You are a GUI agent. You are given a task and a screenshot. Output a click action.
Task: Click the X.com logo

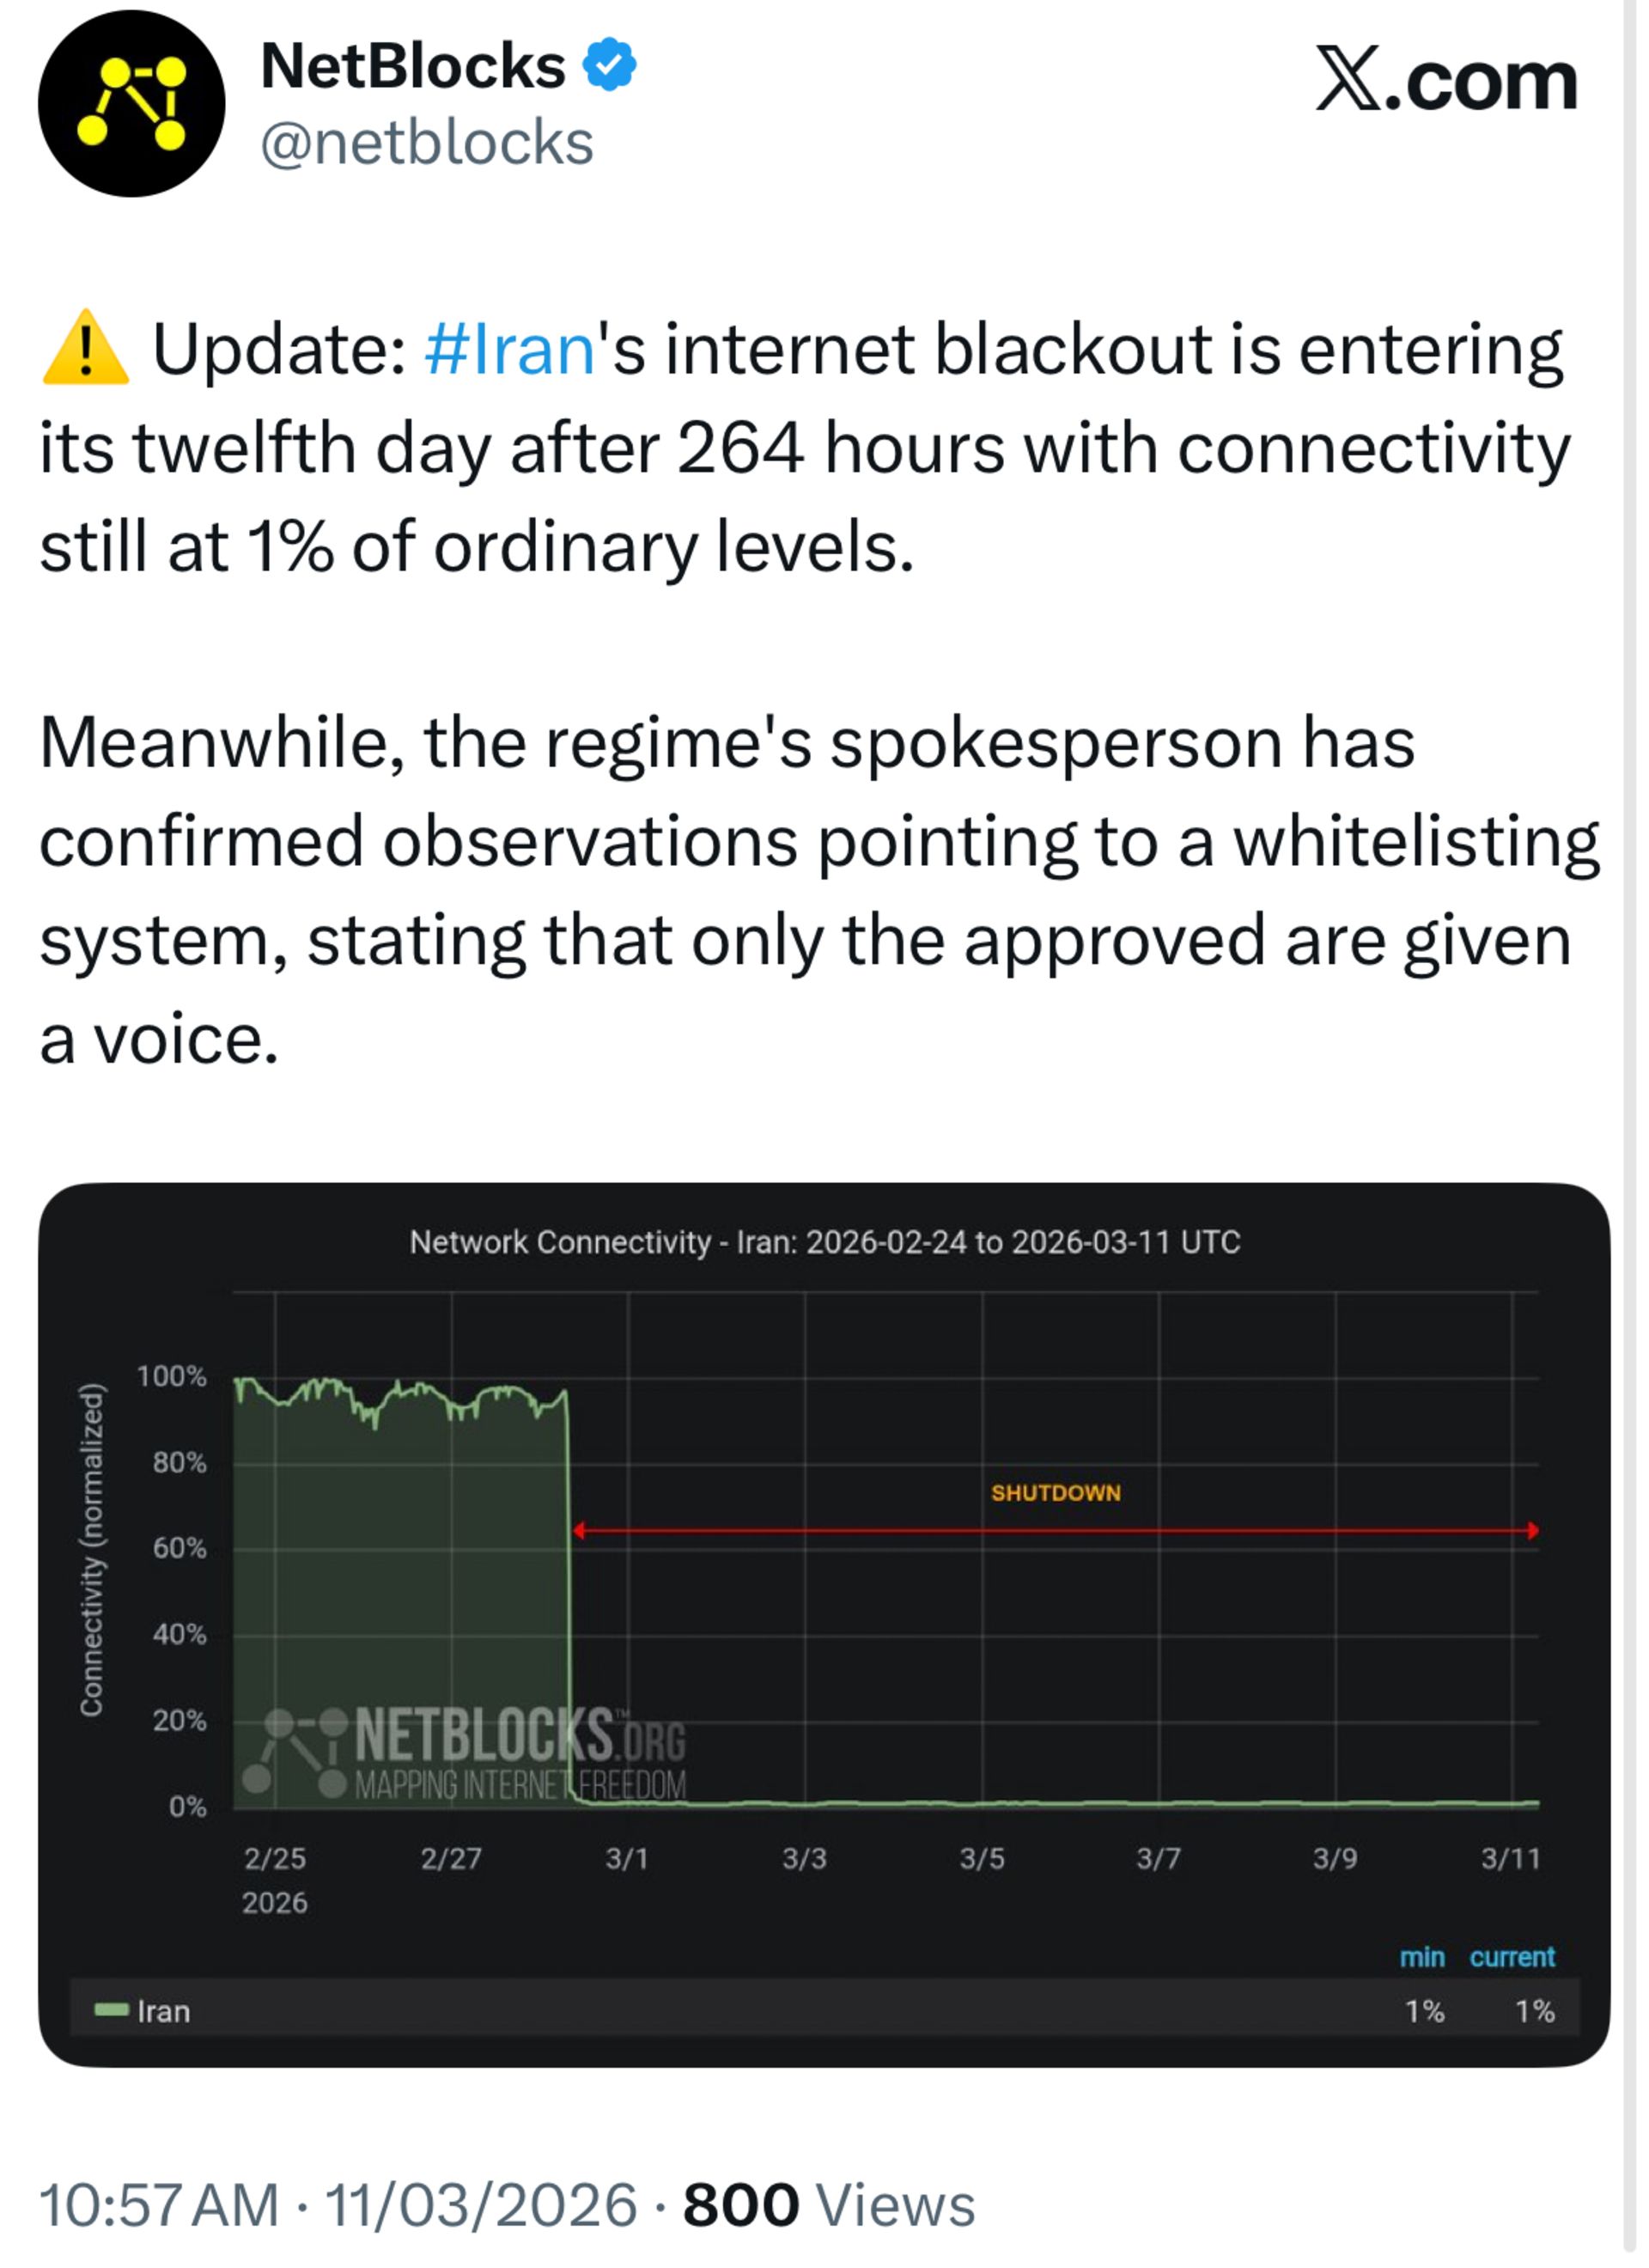coord(1445,80)
